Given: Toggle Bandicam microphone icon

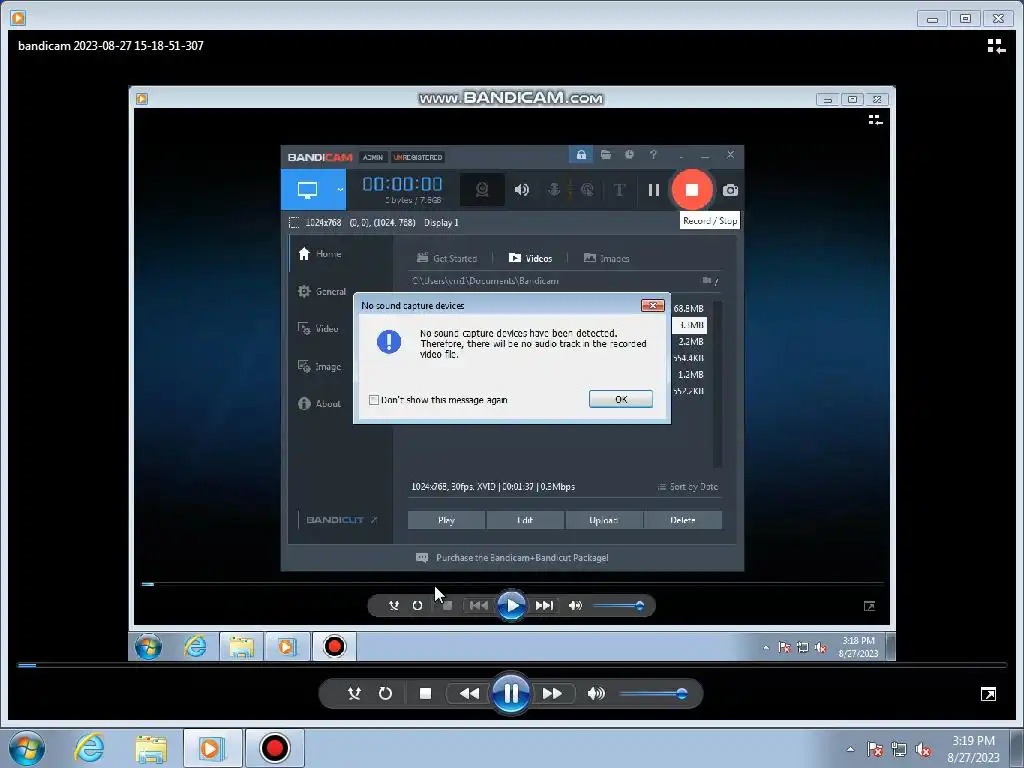Looking at the screenshot, I should [x=553, y=189].
